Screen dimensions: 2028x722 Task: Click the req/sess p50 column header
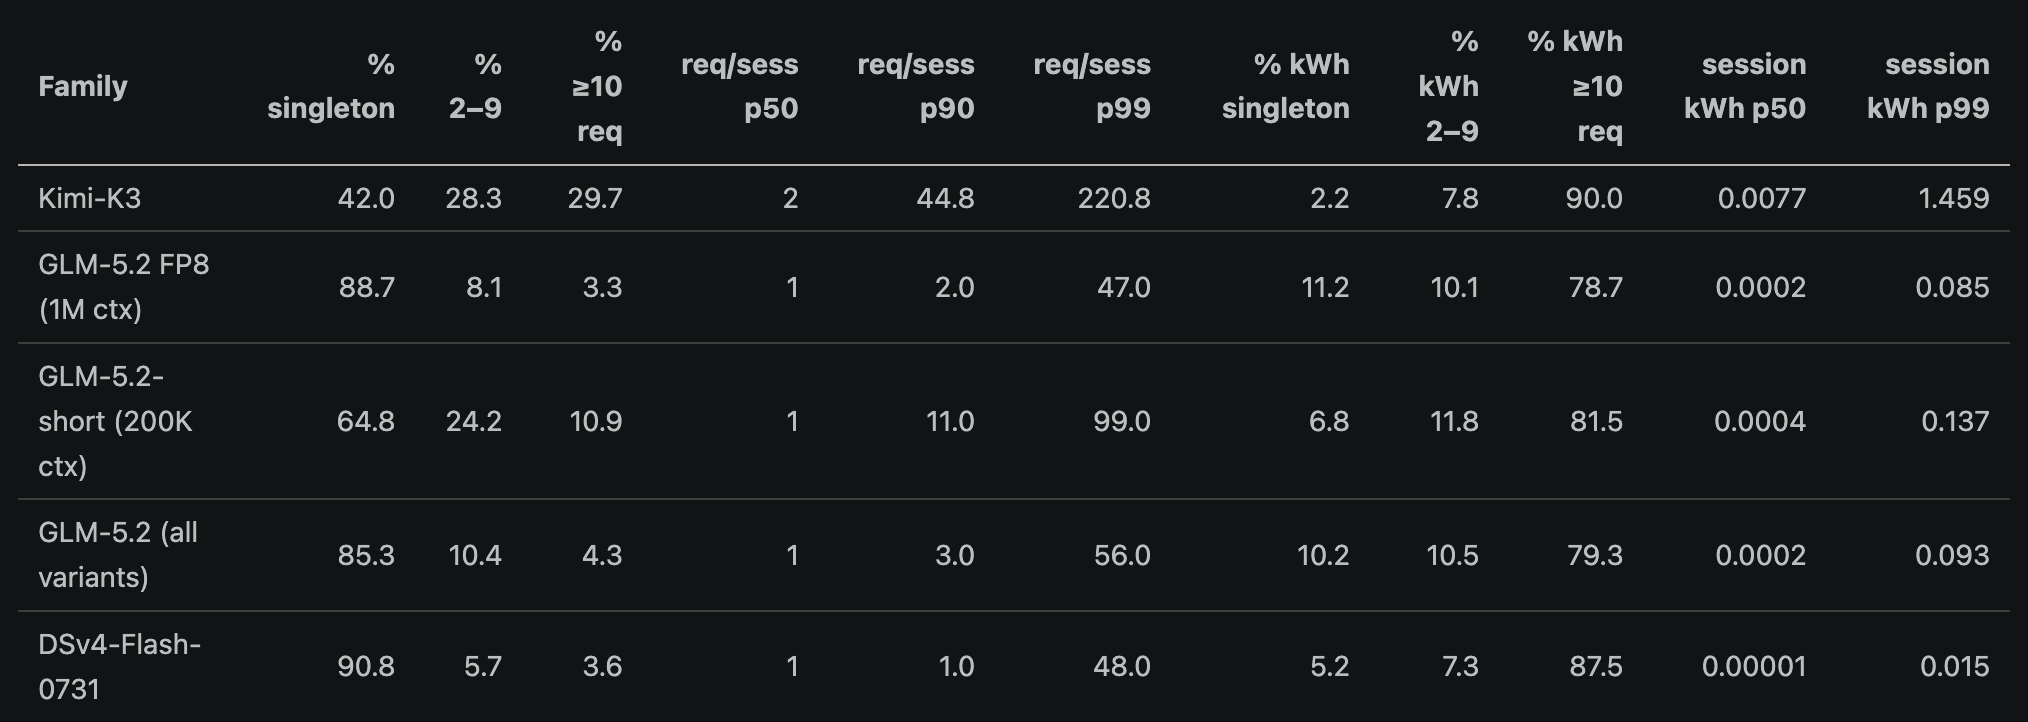740,86
